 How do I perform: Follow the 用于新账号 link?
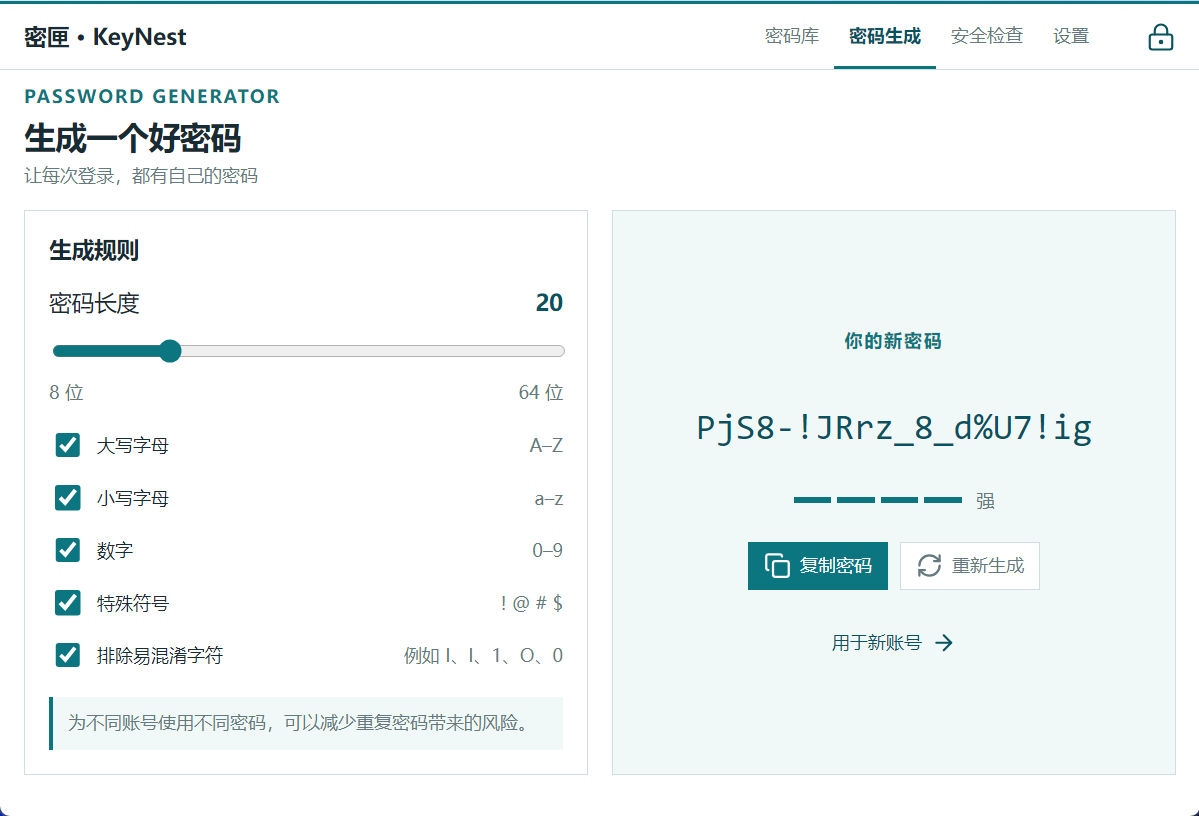892,642
